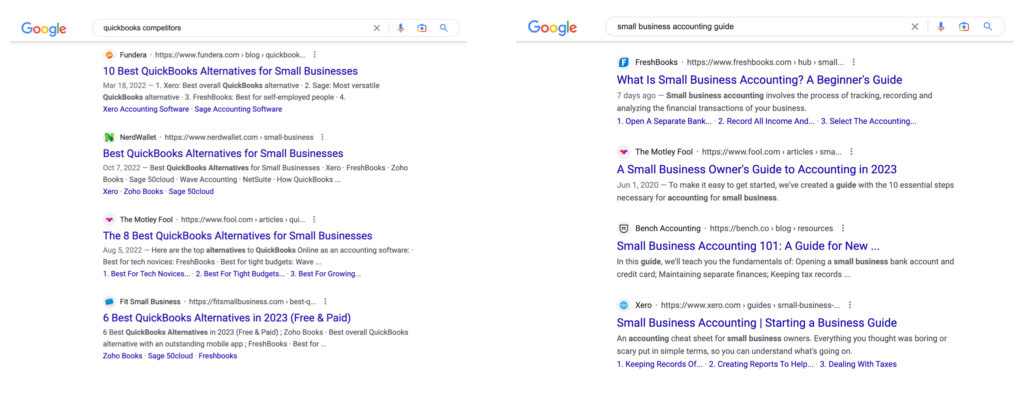Screen dimensions: 1024x394
Task: Open the three-dot menu for the fool.com accounting result
Action: tap(851, 152)
